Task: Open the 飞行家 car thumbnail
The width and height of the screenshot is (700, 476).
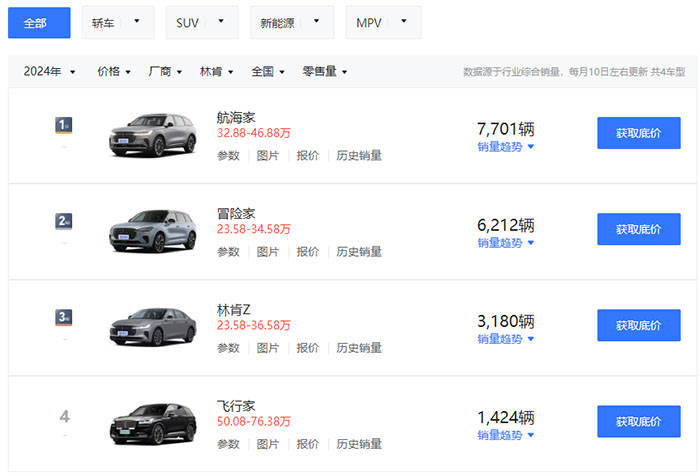Action: (153, 424)
